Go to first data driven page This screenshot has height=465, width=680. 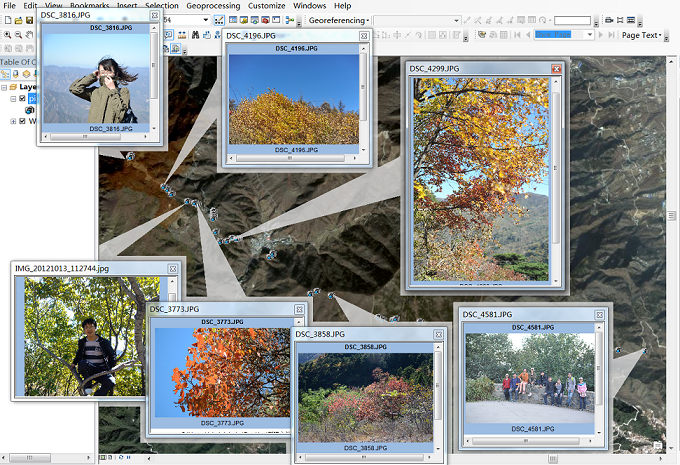click(x=517, y=35)
